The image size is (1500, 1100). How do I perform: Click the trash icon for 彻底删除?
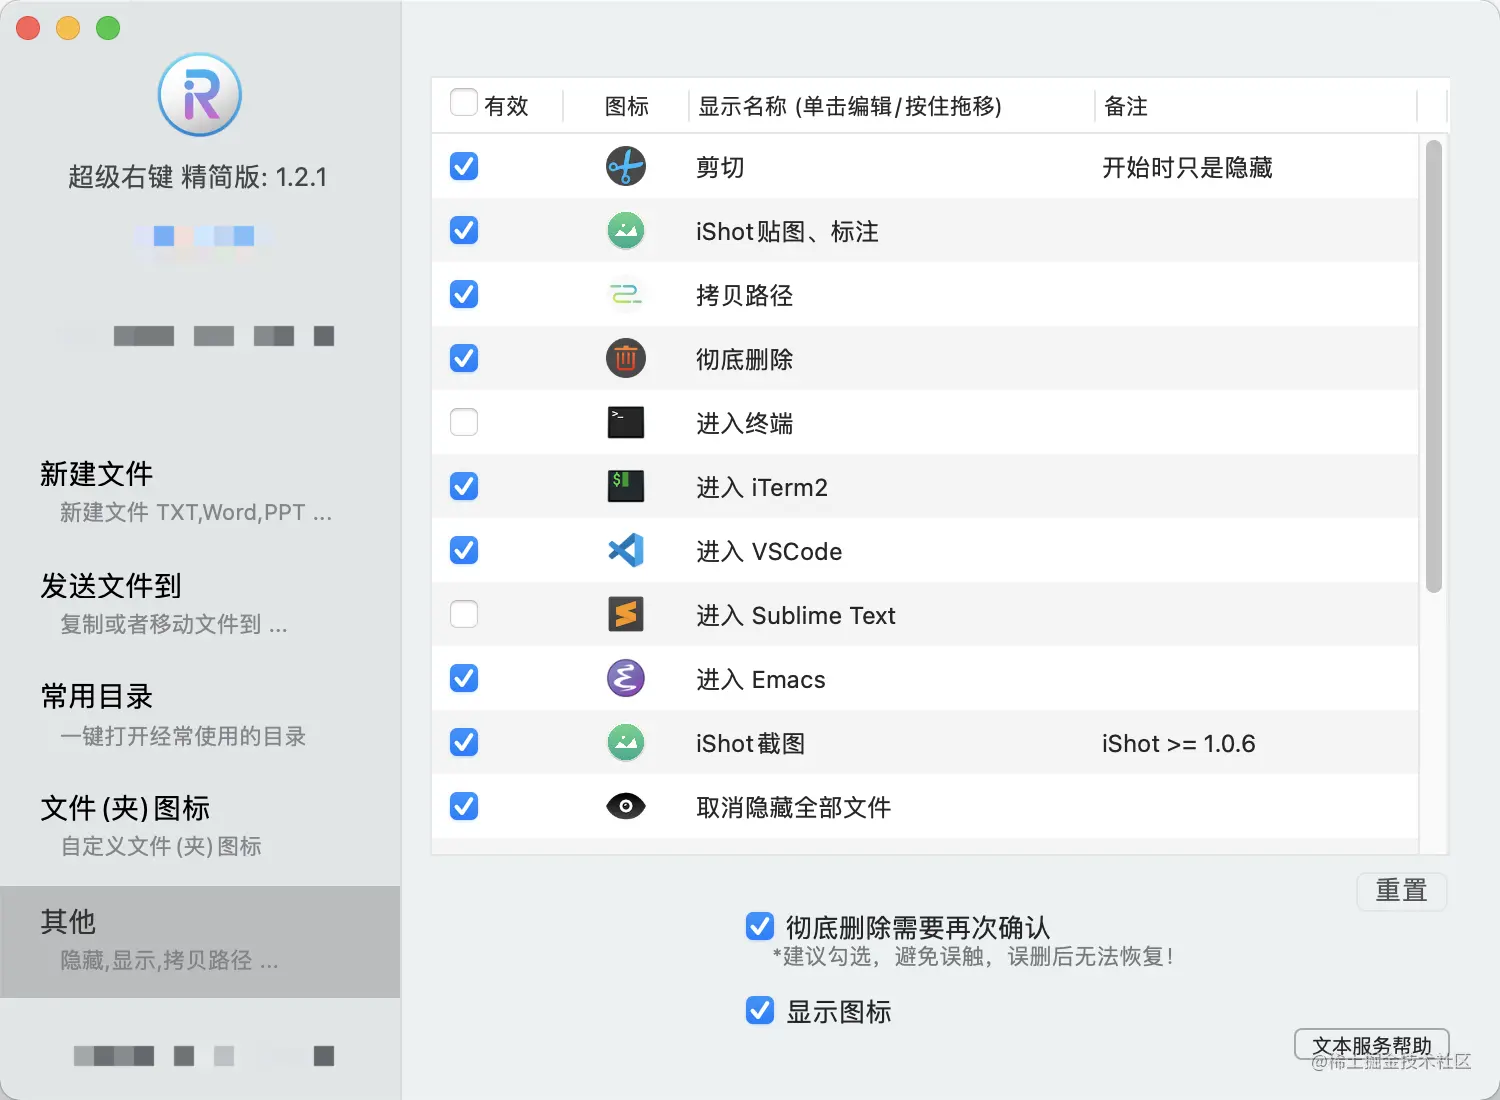tap(626, 358)
